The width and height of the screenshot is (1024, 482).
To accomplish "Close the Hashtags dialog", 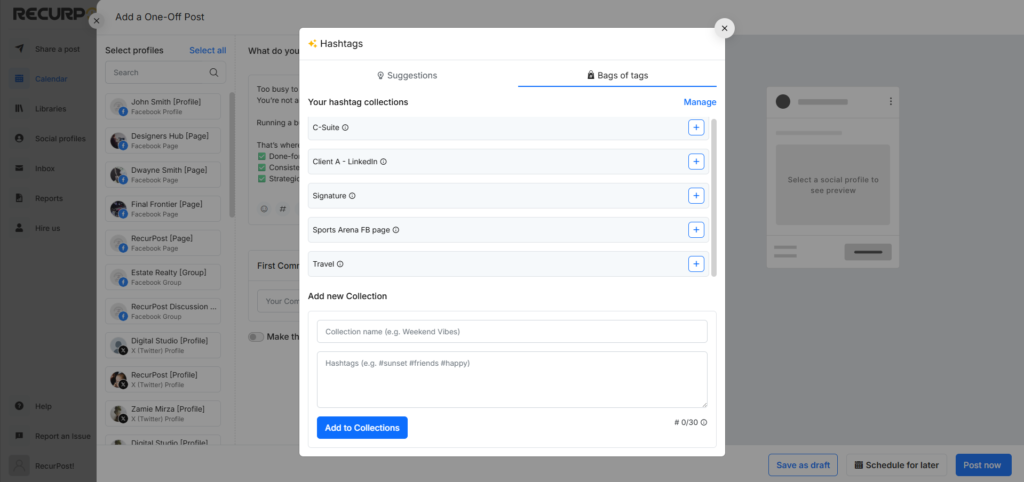I will click(x=724, y=28).
